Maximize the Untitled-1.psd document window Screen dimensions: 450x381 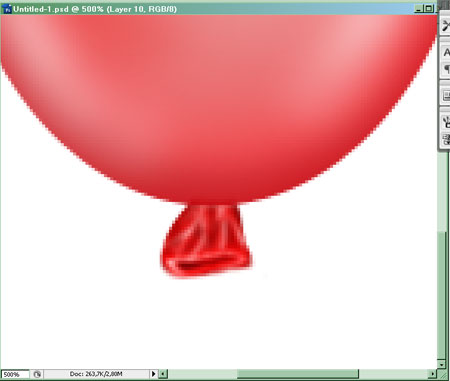[429, 9]
